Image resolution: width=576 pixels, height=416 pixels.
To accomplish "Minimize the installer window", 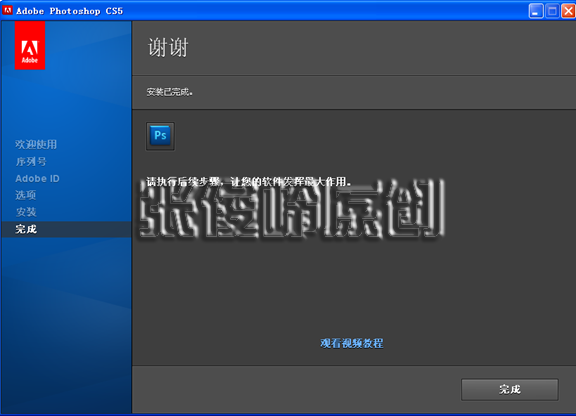I will pyautogui.click(x=536, y=11).
